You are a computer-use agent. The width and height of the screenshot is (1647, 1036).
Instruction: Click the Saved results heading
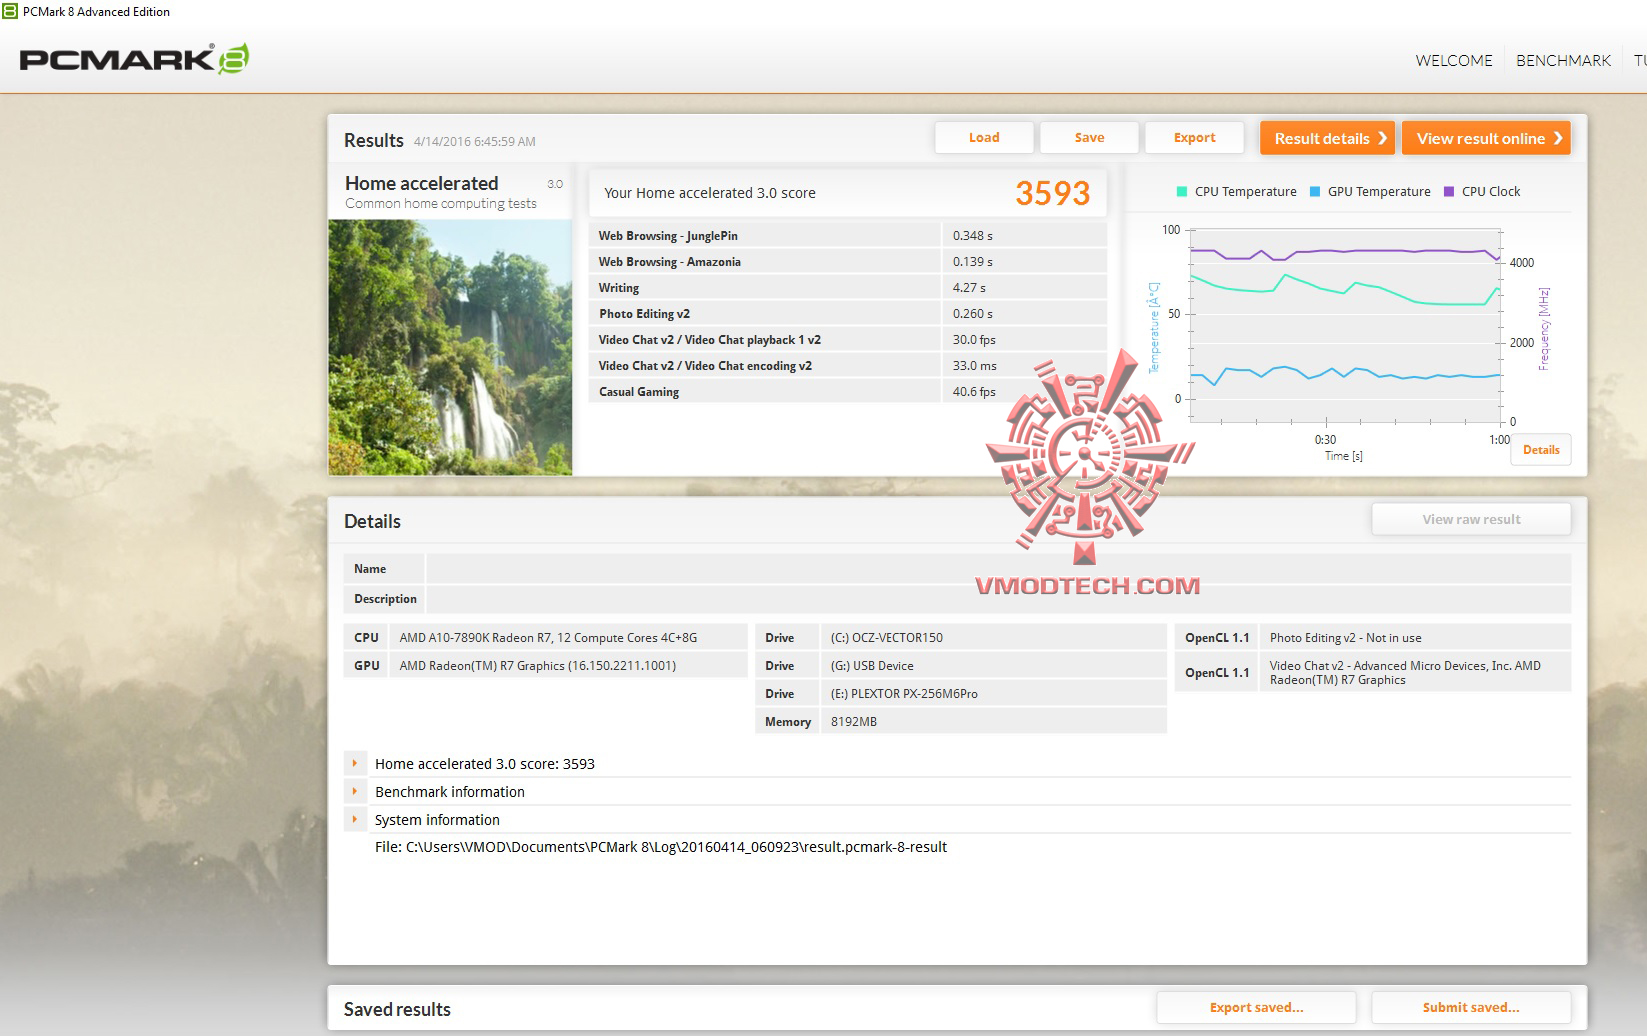397,1009
